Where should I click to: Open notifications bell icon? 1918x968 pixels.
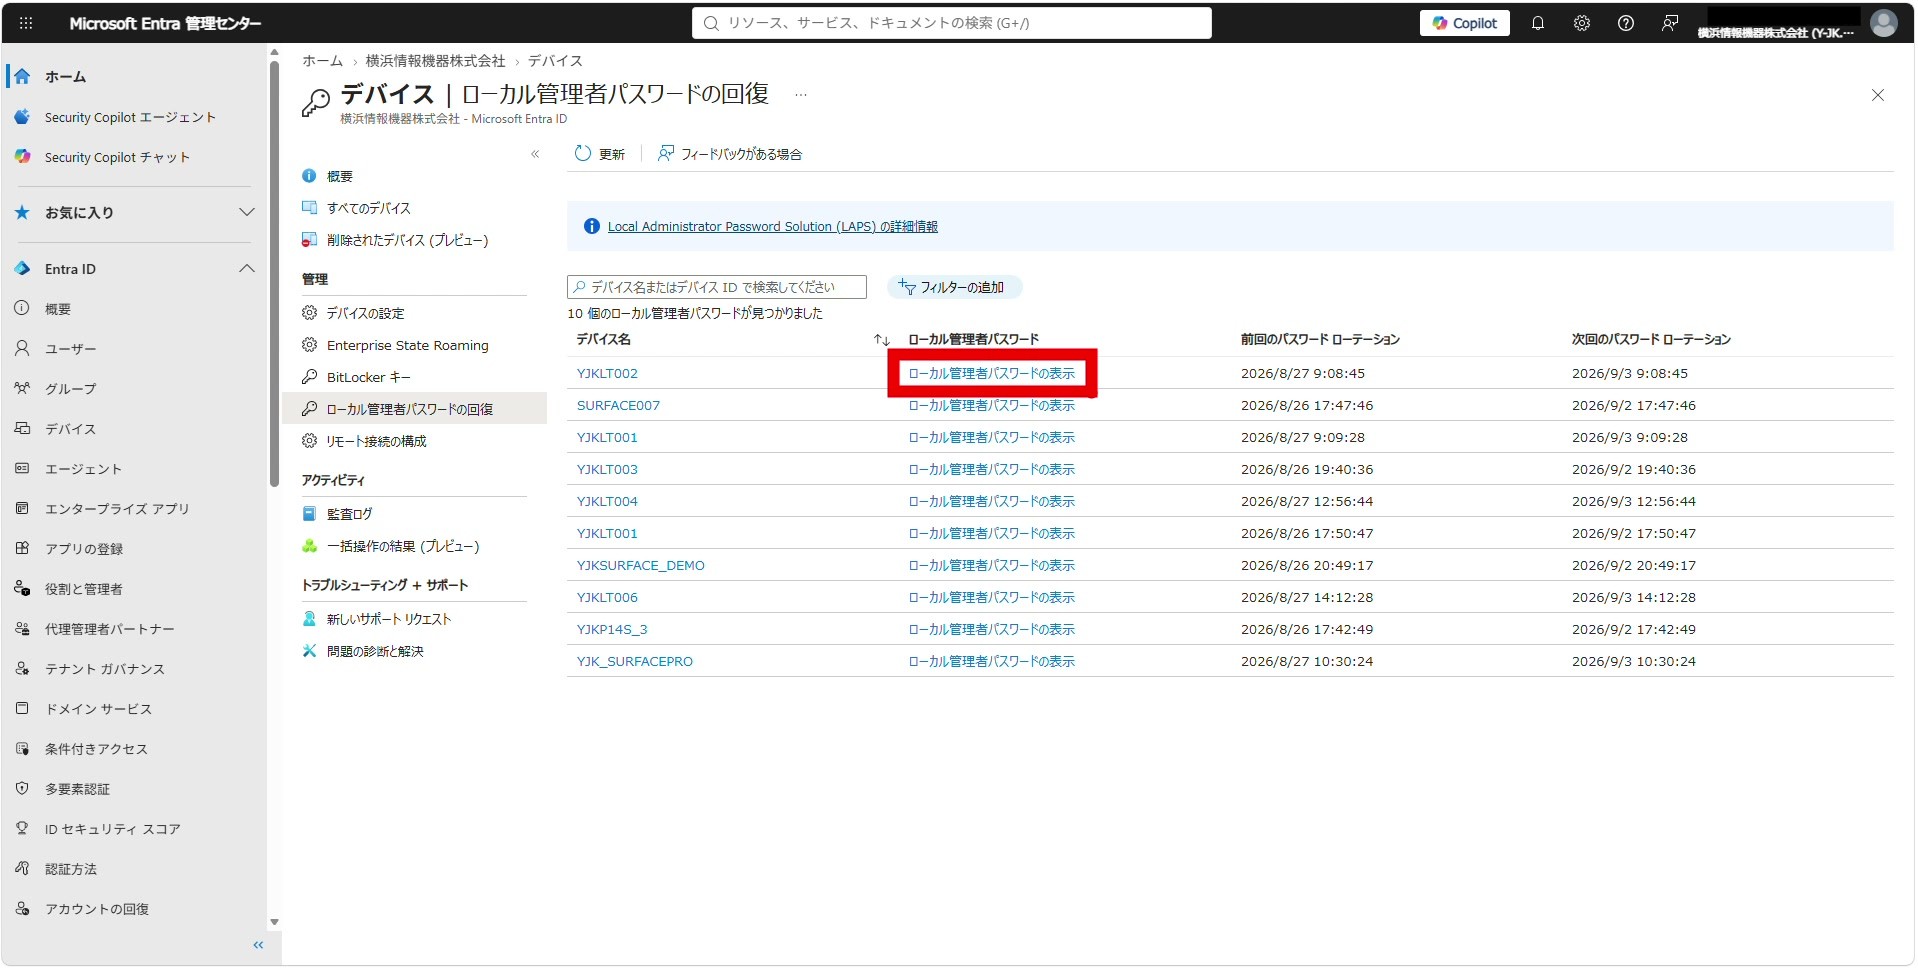pos(1538,23)
